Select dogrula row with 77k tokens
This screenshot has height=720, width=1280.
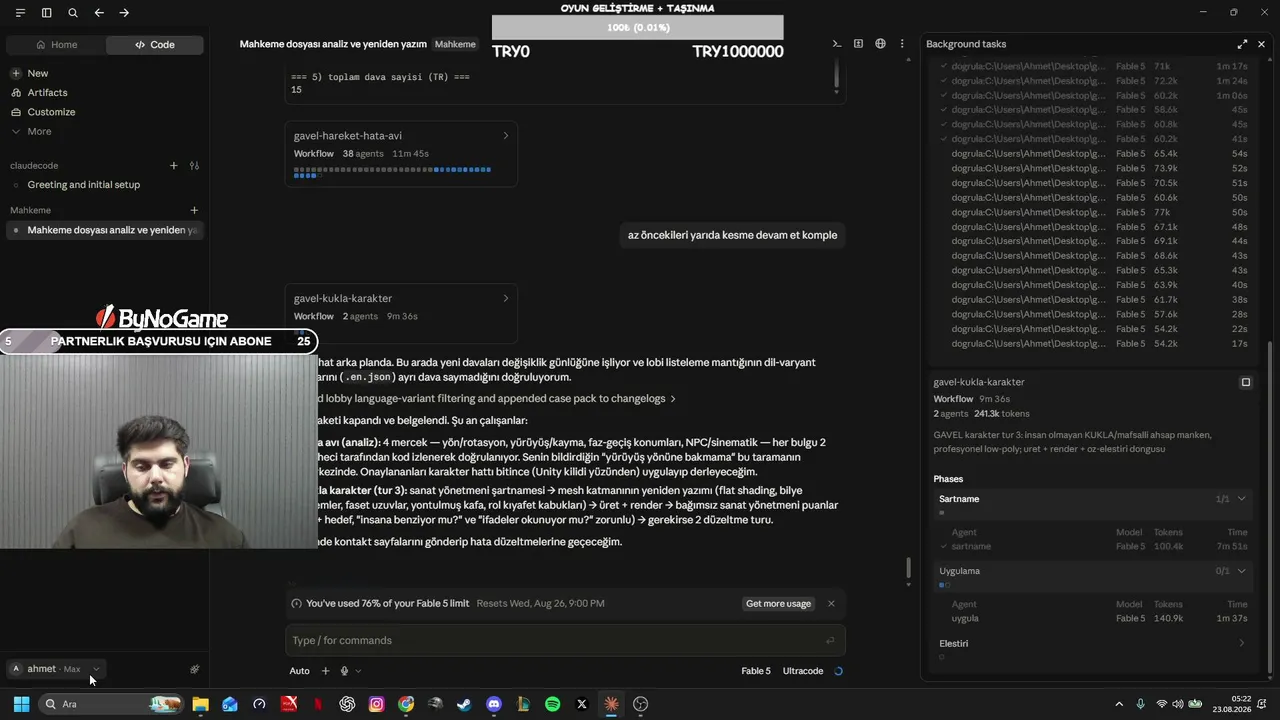tap(1094, 212)
